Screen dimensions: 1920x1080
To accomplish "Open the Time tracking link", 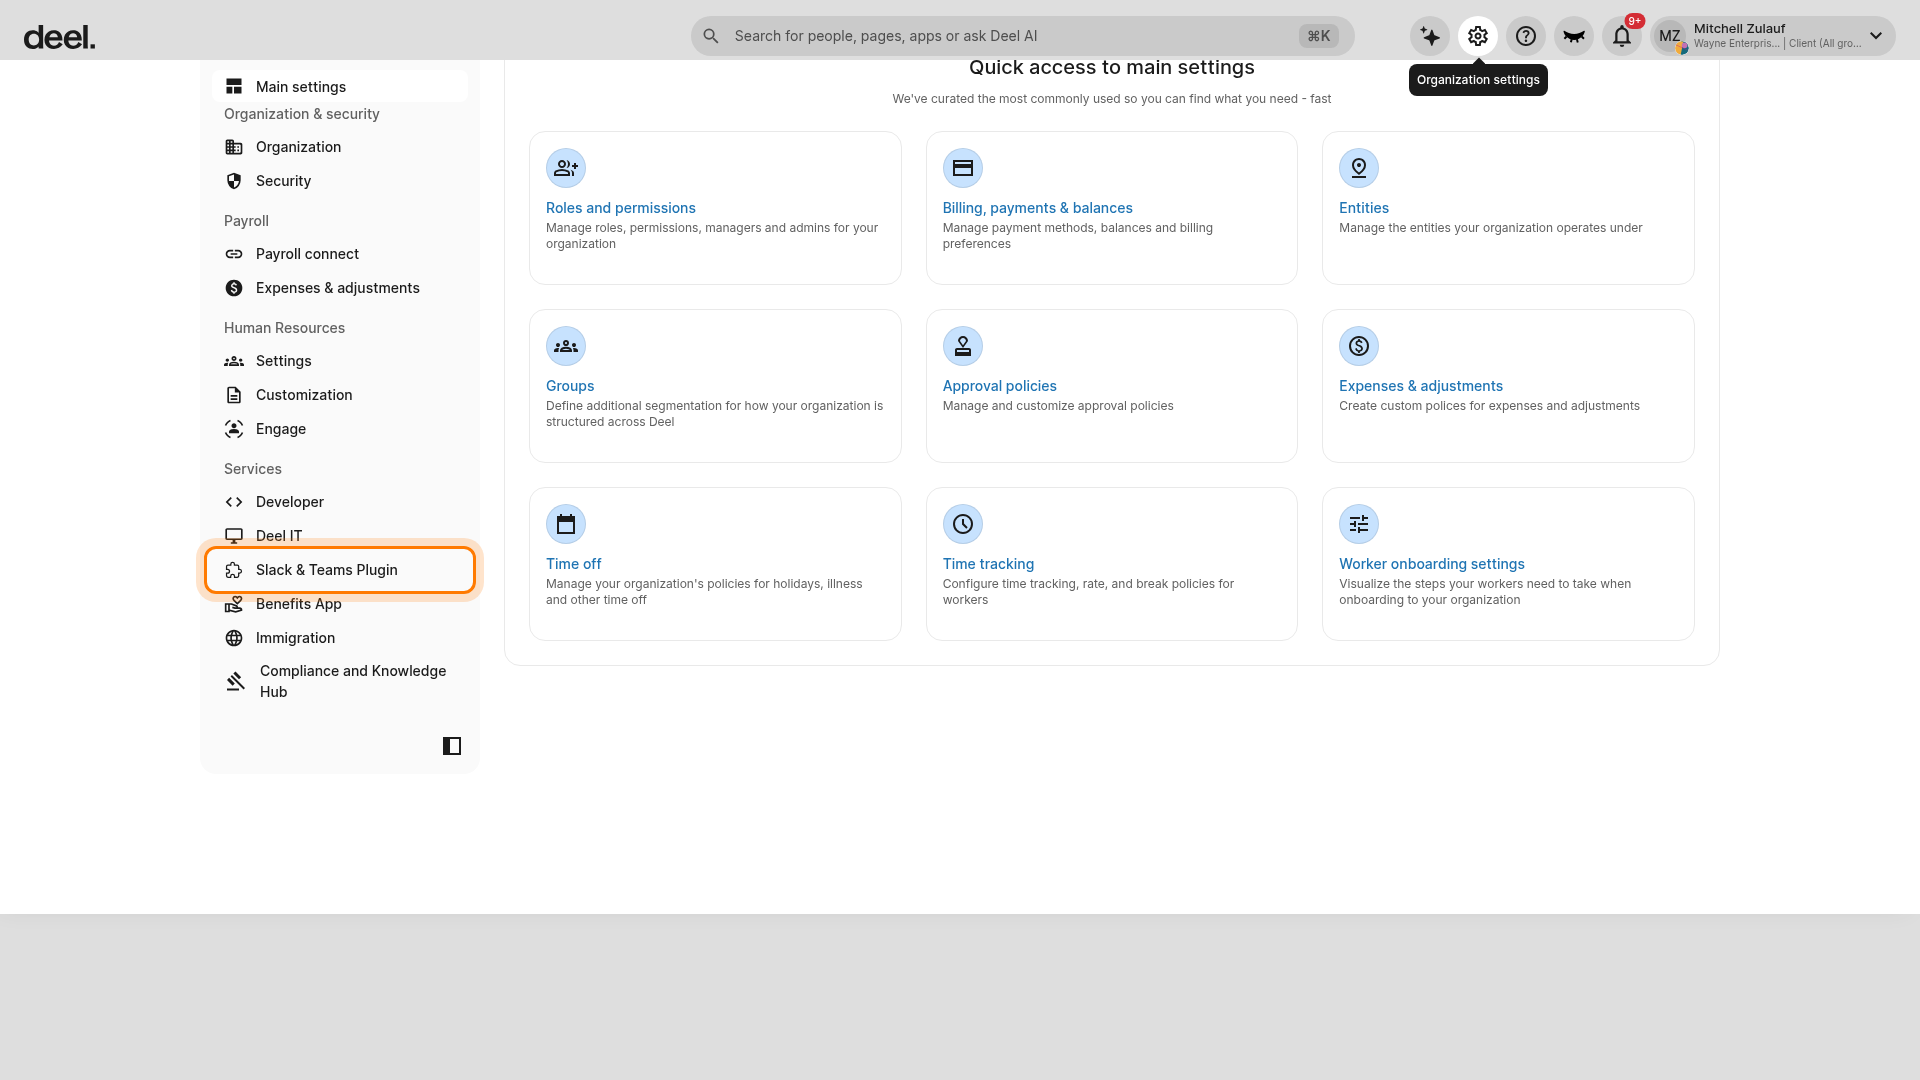I will coord(988,564).
